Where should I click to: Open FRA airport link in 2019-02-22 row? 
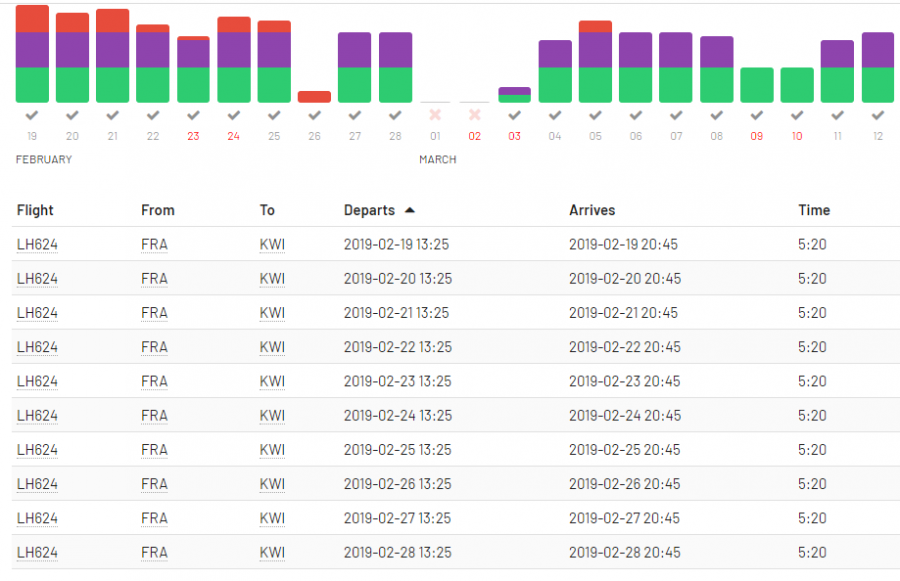coord(154,347)
